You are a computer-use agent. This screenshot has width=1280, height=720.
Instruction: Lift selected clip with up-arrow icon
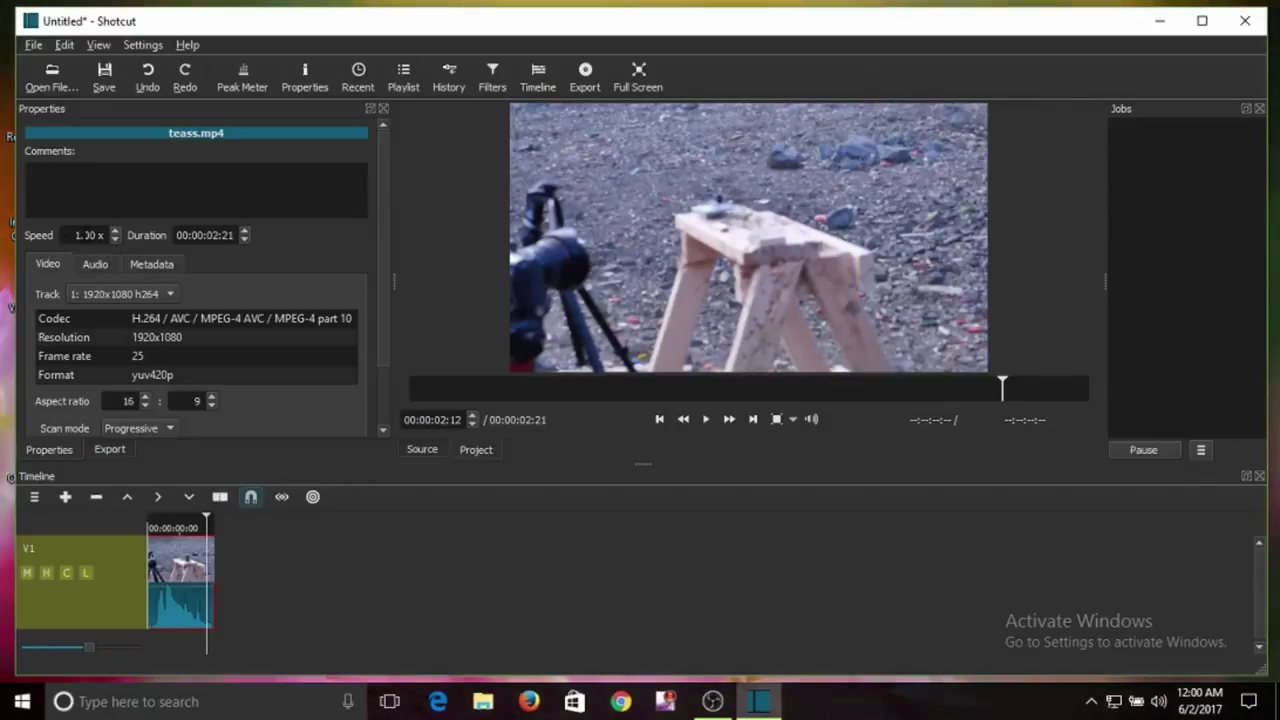point(127,497)
